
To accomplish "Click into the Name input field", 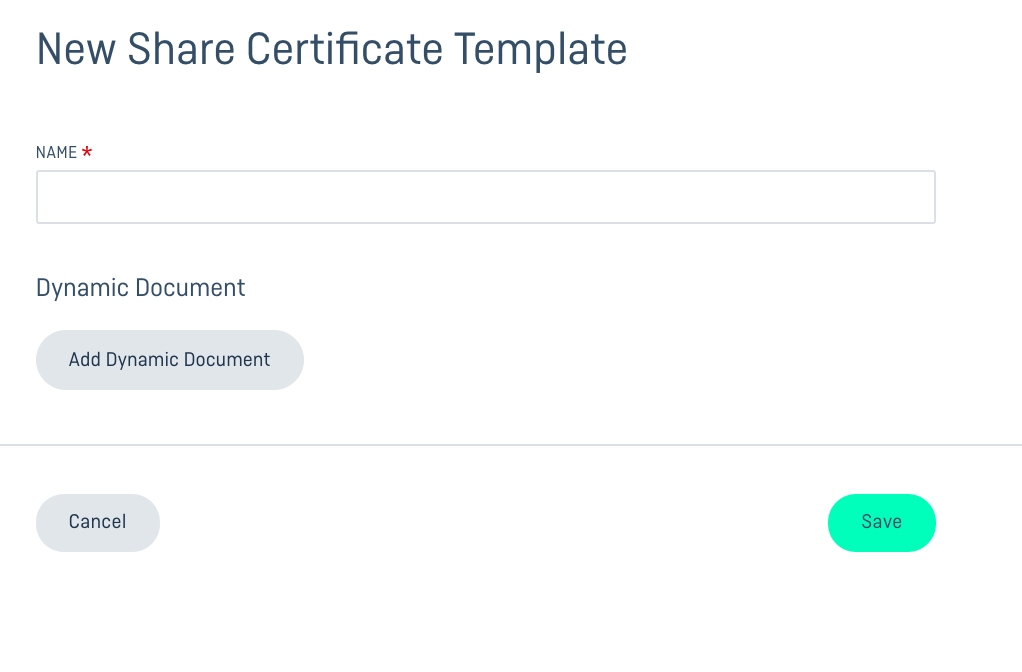I will (486, 197).
